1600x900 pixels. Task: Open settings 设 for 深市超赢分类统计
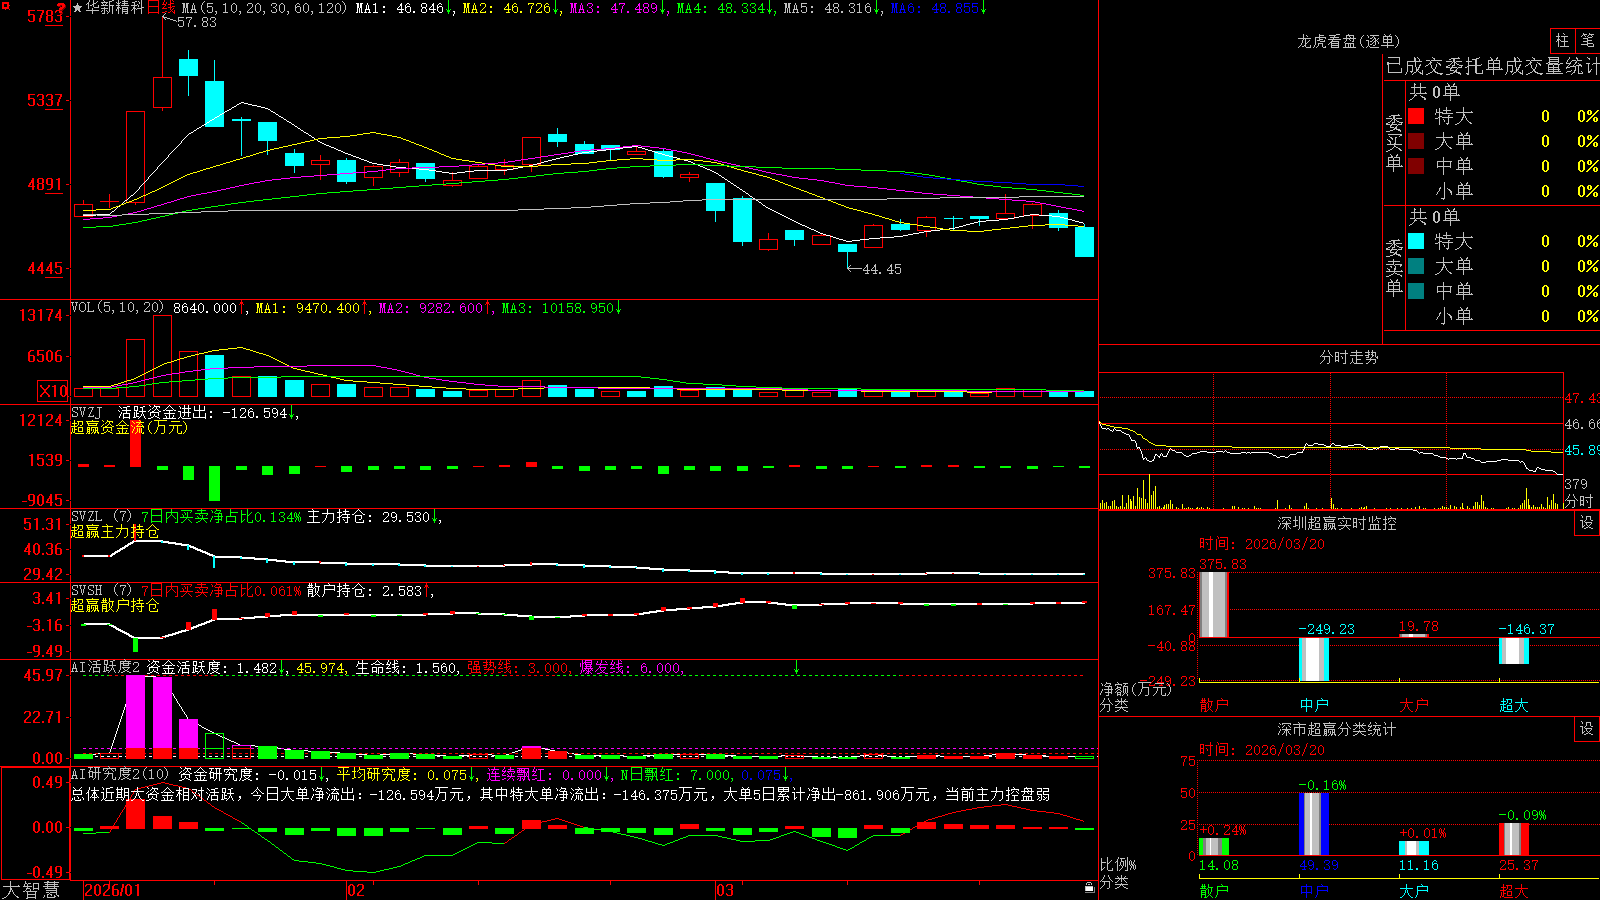click(1587, 729)
